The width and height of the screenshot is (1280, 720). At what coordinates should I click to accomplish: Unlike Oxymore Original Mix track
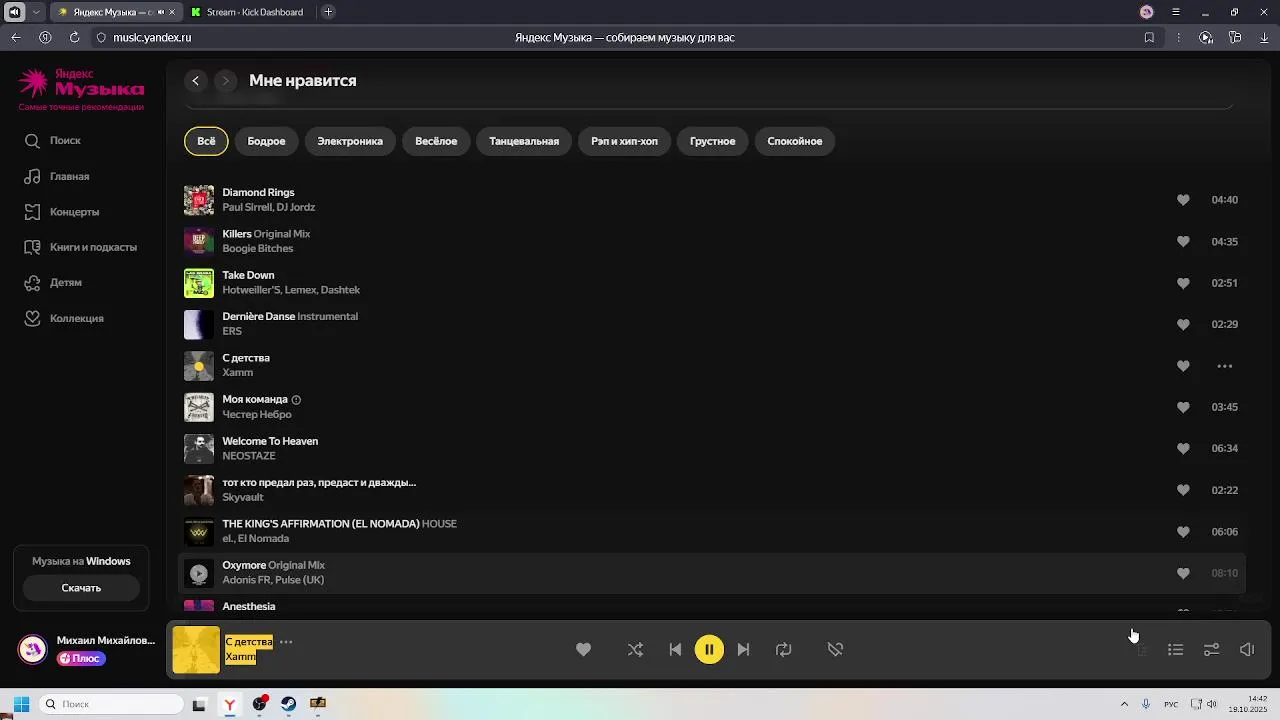pos(1183,573)
